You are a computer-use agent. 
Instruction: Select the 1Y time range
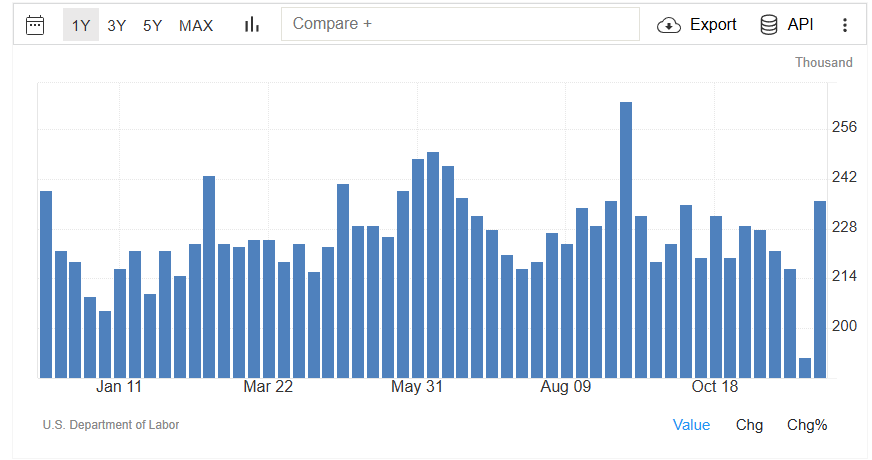coord(81,25)
